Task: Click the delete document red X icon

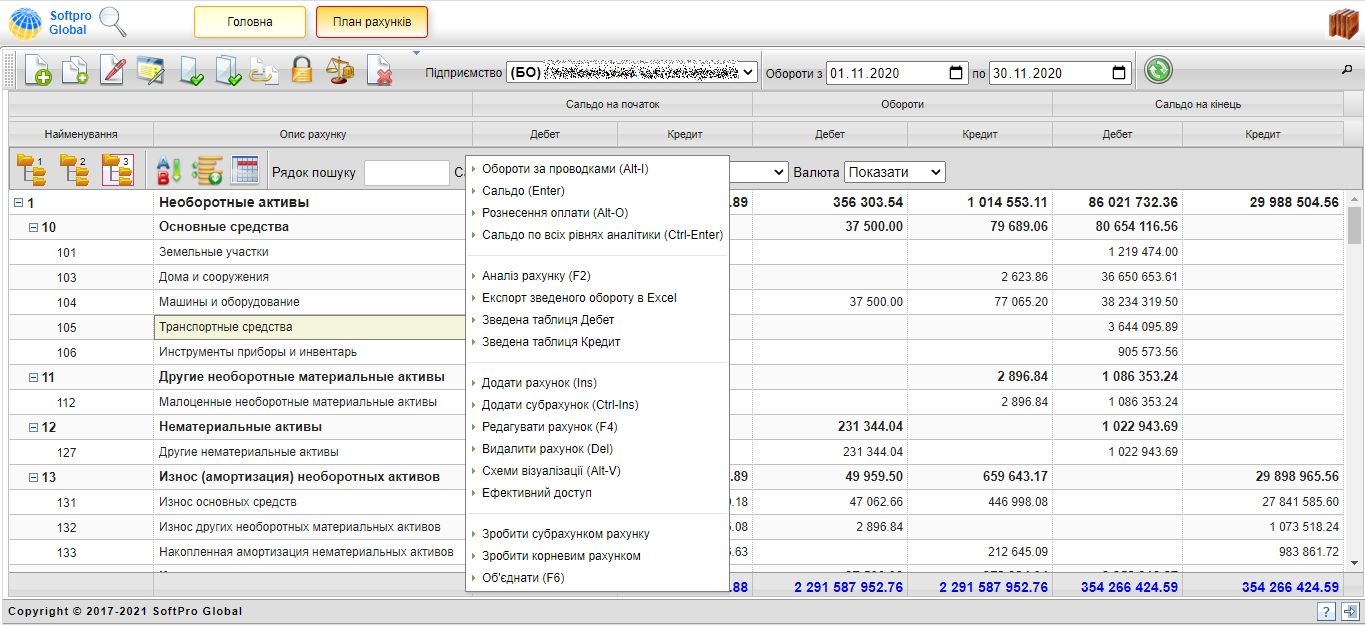Action: click(379, 71)
